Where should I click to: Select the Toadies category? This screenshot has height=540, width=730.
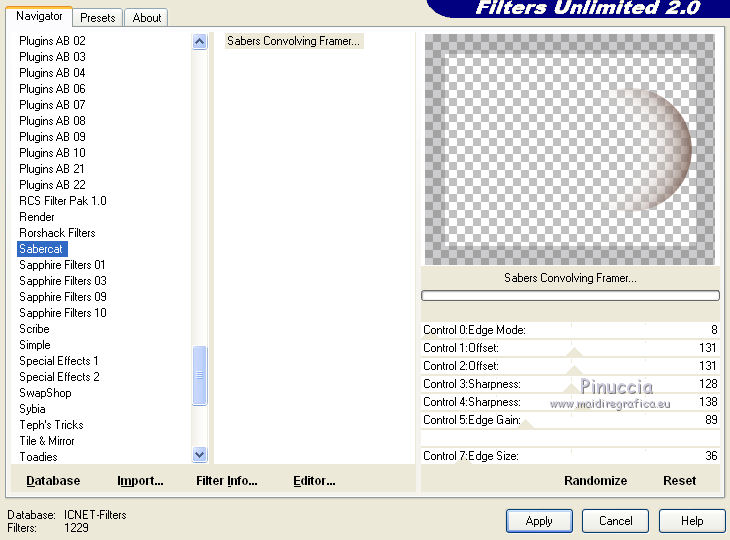click(x=38, y=457)
